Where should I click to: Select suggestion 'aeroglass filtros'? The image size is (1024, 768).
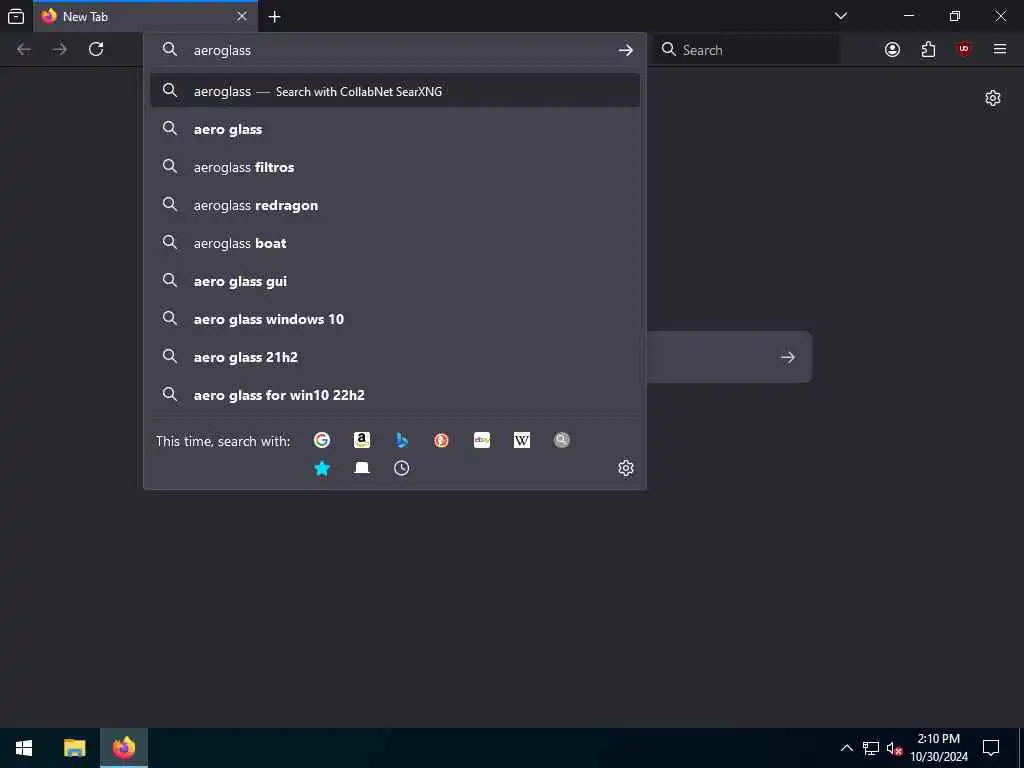point(394,167)
